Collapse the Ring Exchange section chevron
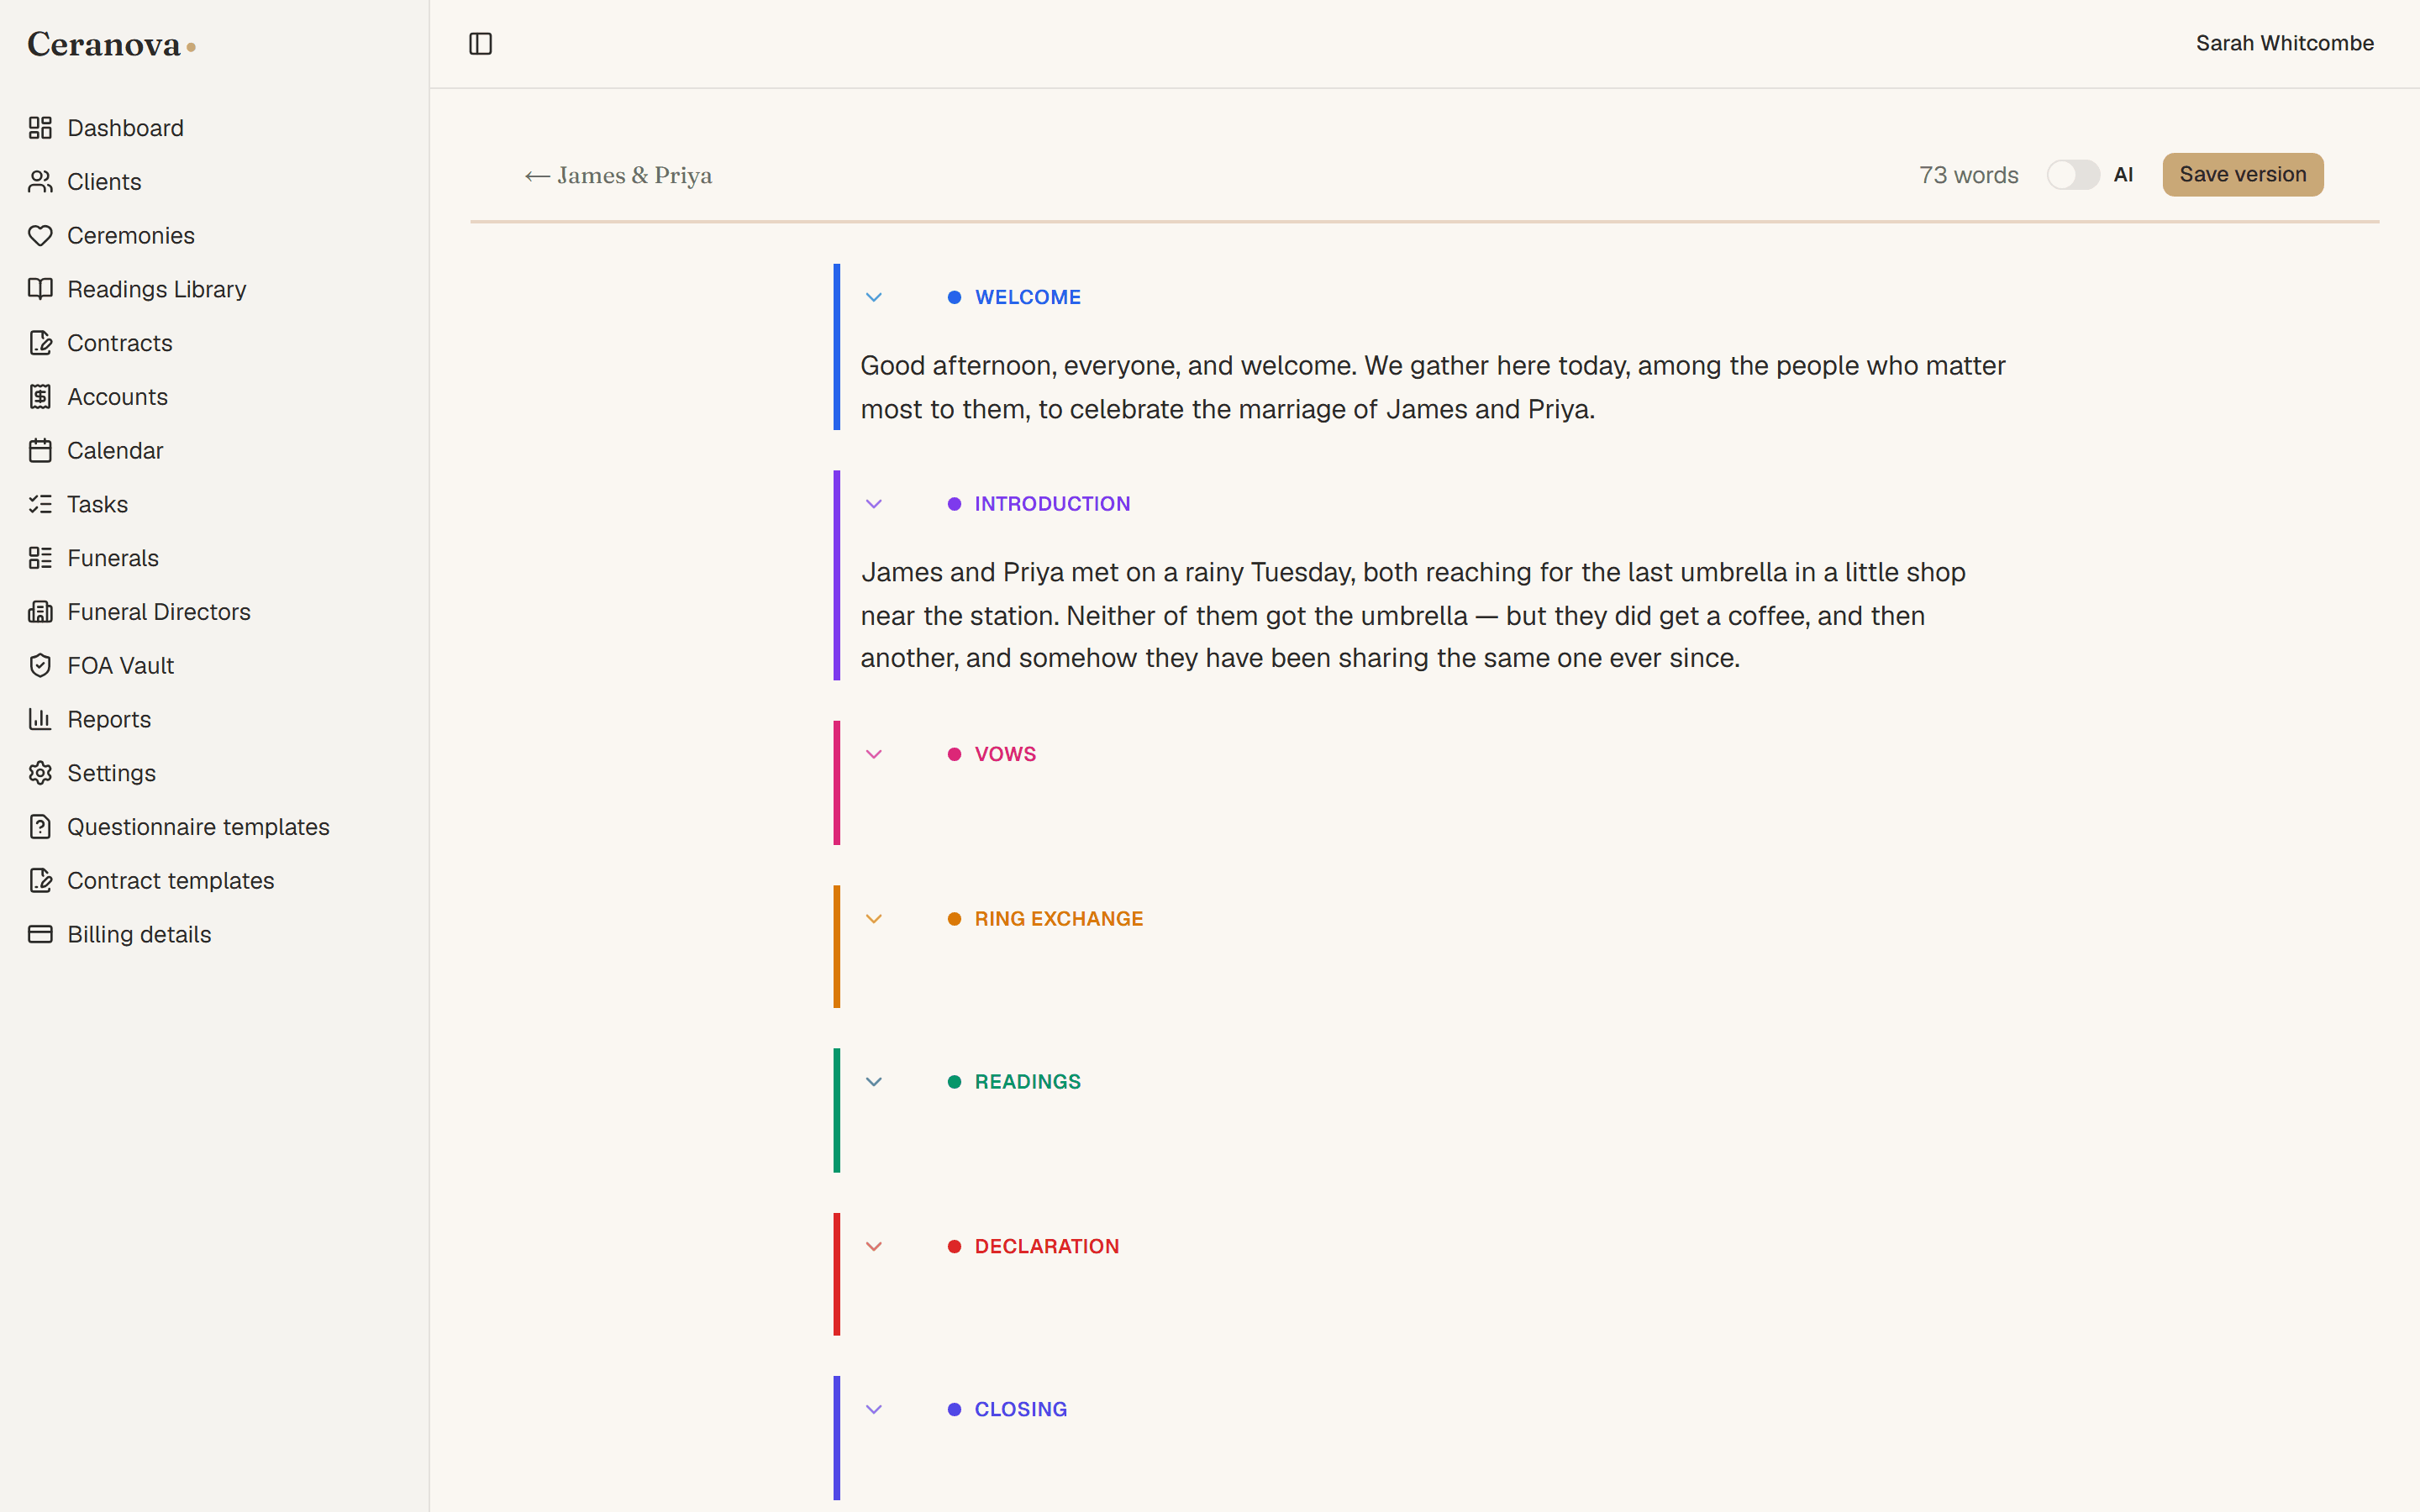Image resolution: width=2420 pixels, height=1512 pixels. coord(874,919)
